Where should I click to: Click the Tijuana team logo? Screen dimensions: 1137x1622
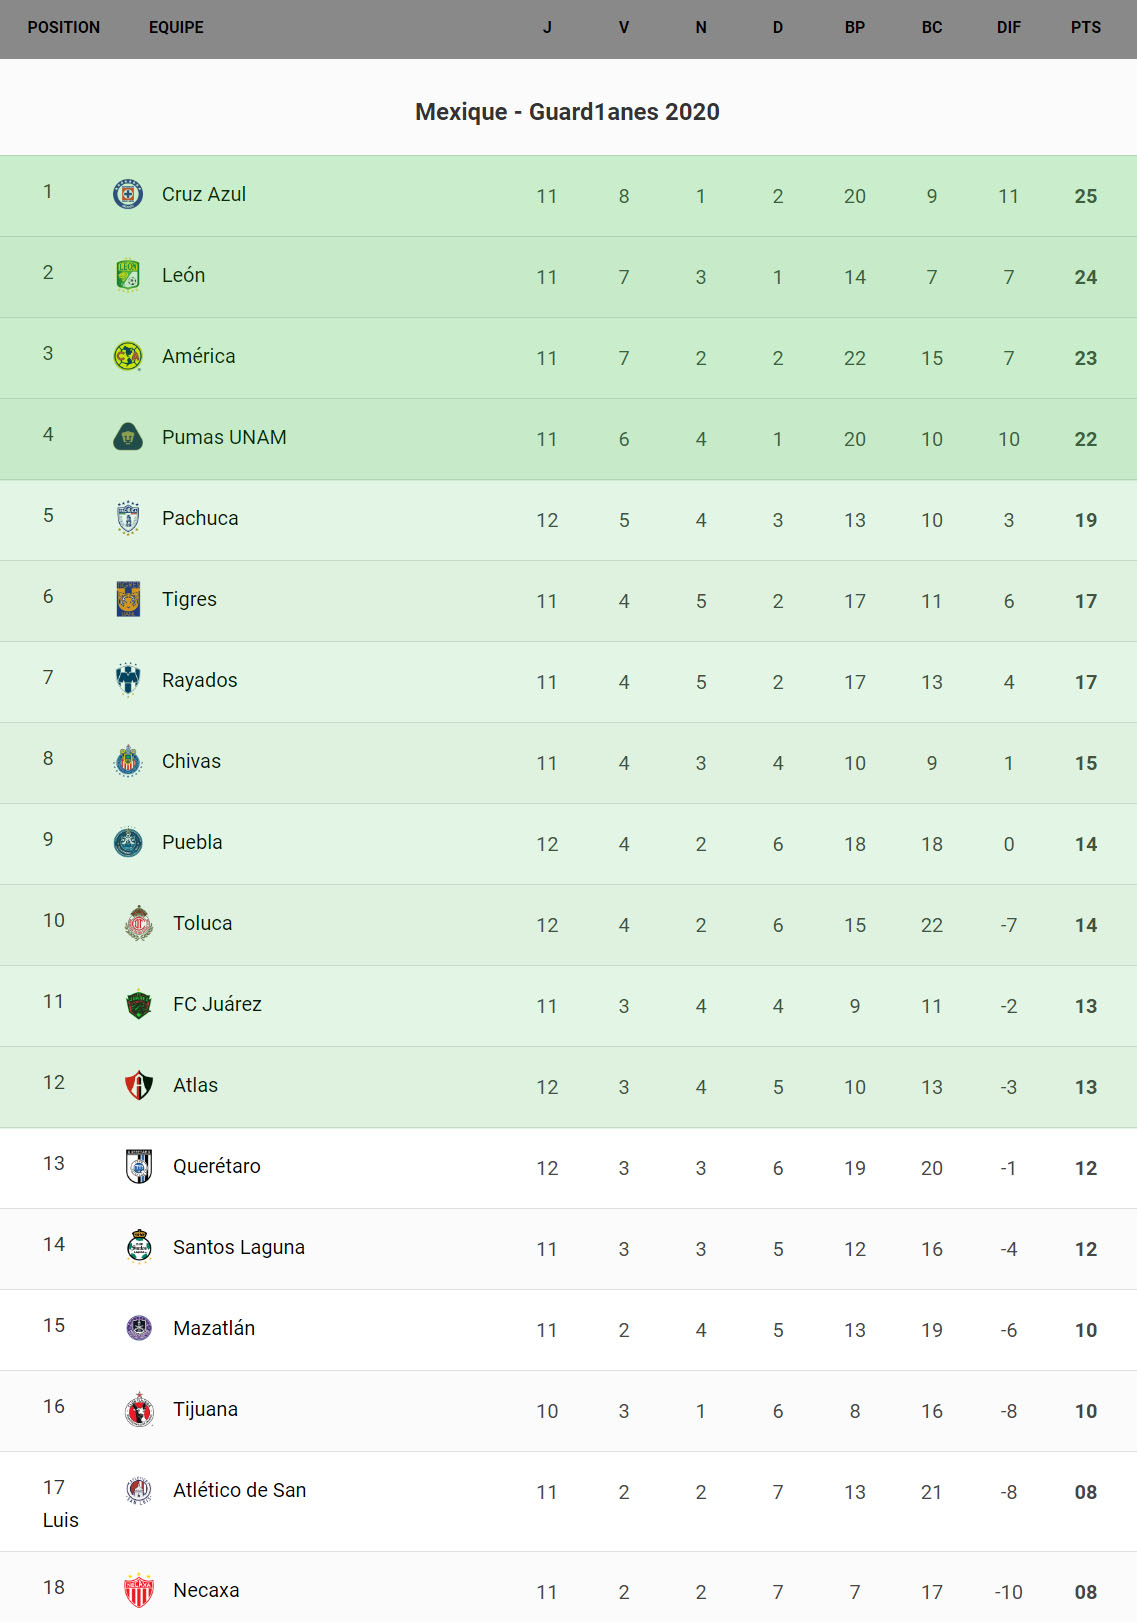point(139,1409)
